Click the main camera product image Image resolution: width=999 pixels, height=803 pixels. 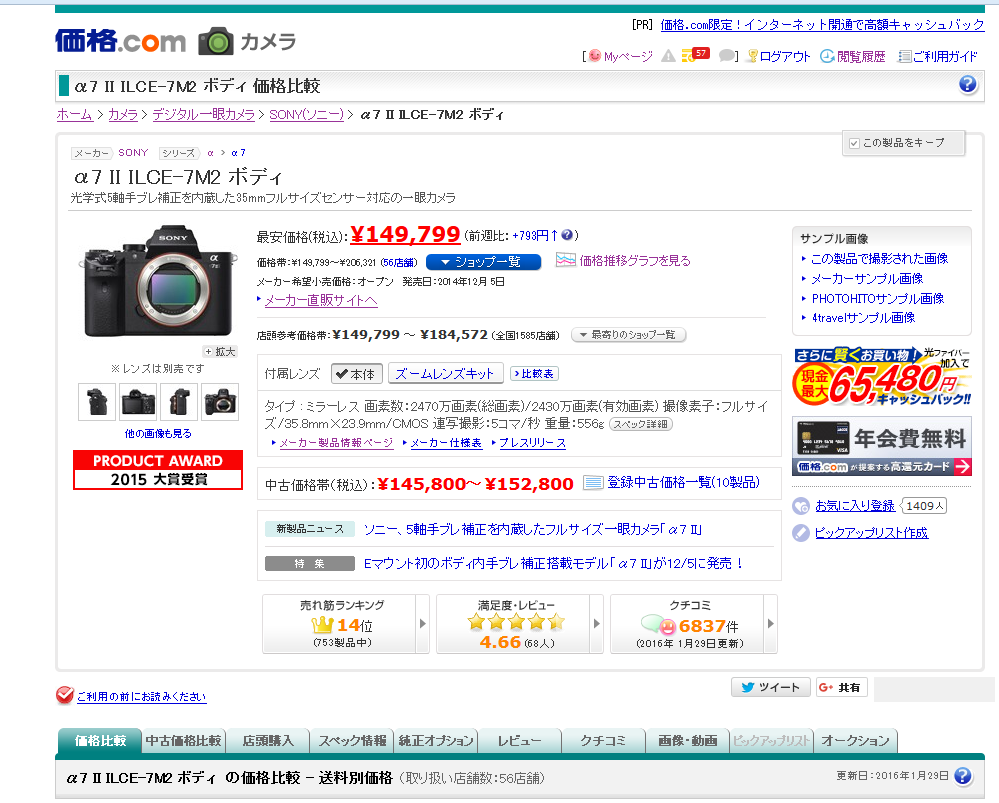coord(157,281)
